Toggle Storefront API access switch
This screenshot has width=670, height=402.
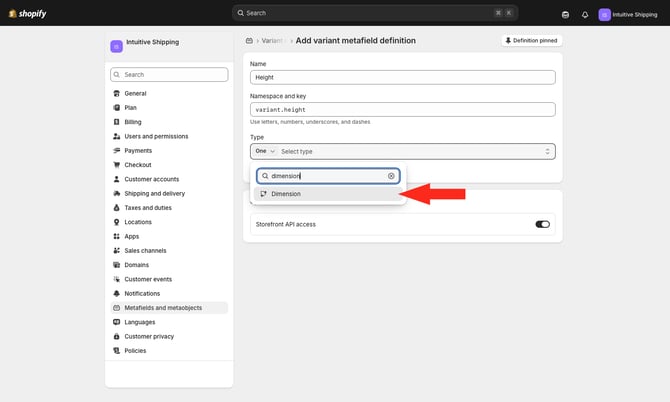[x=542, y=224]
